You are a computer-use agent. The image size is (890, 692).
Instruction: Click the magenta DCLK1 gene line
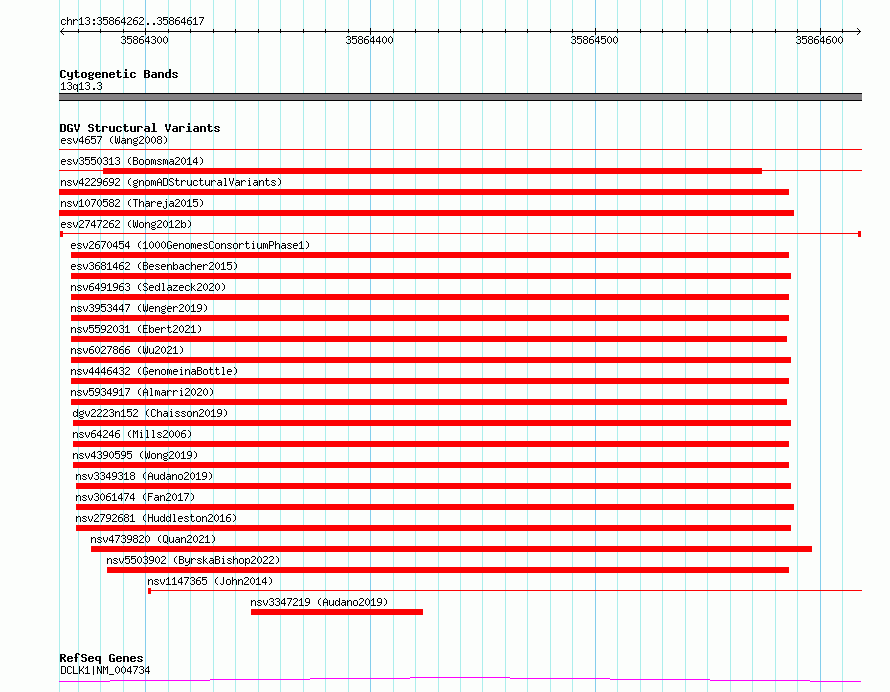click(460, 679)
